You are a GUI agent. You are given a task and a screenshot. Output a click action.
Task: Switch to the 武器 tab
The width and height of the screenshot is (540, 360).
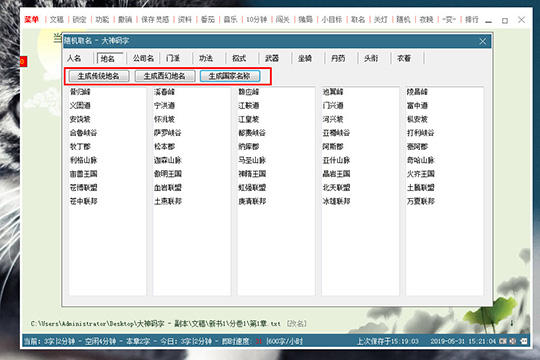tap(272, 58)
